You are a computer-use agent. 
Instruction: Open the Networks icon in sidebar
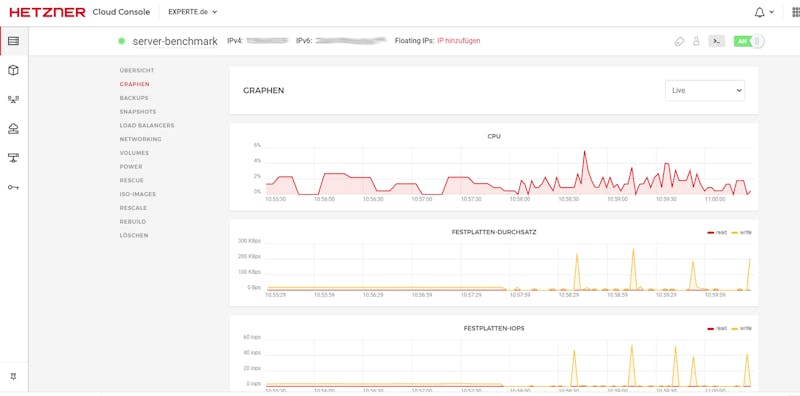click(x=14, y=100)
